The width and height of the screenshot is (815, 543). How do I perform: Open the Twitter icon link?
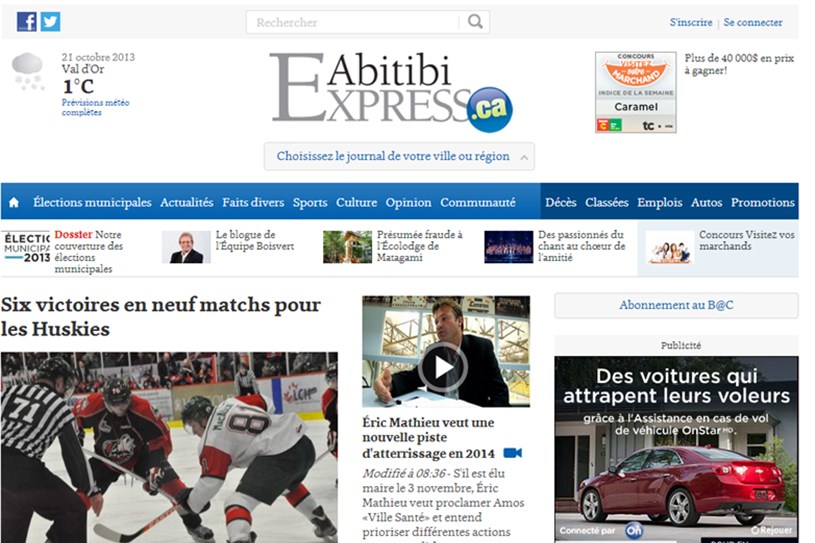[x=50, y=22]
